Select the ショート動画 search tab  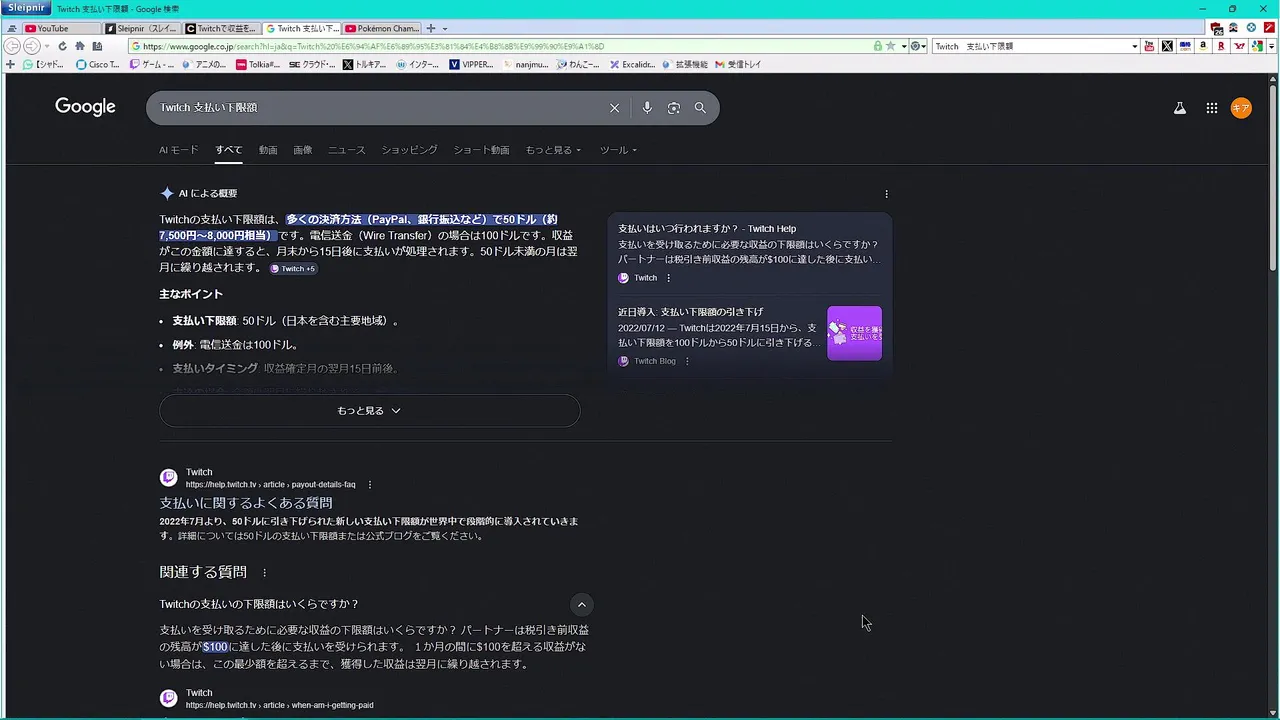click(x=481, y=150)
